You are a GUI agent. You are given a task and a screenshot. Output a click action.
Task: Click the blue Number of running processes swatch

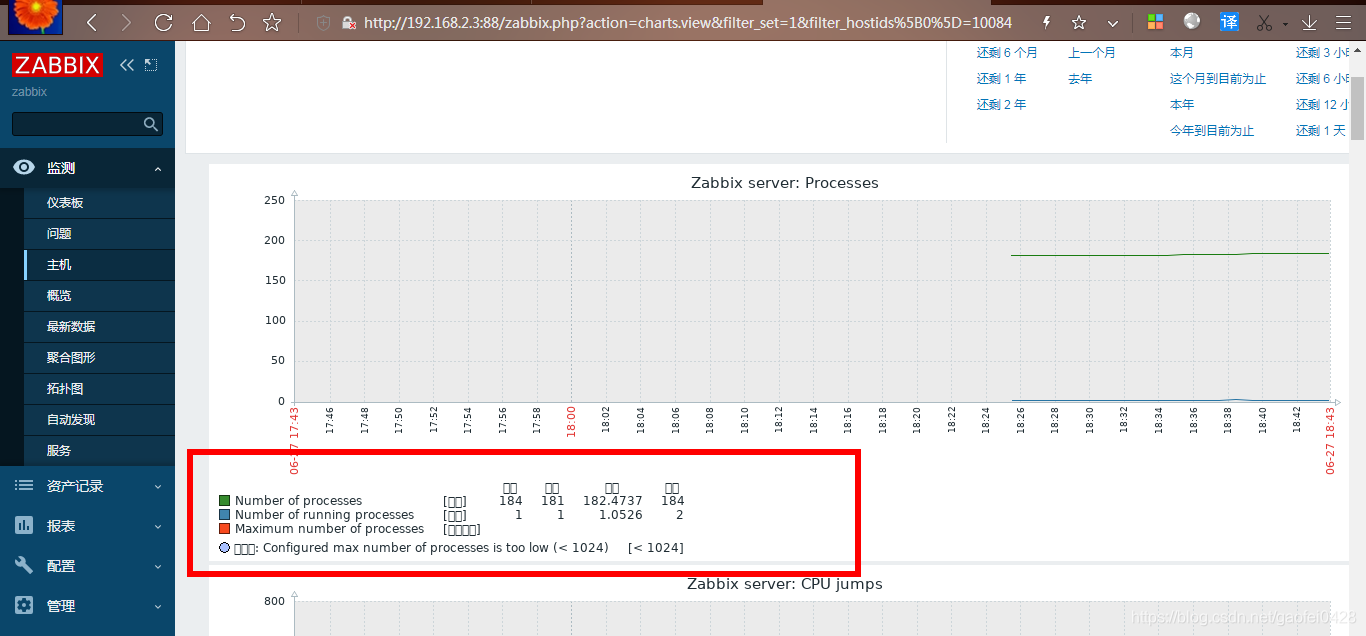[x=224, y=515]
